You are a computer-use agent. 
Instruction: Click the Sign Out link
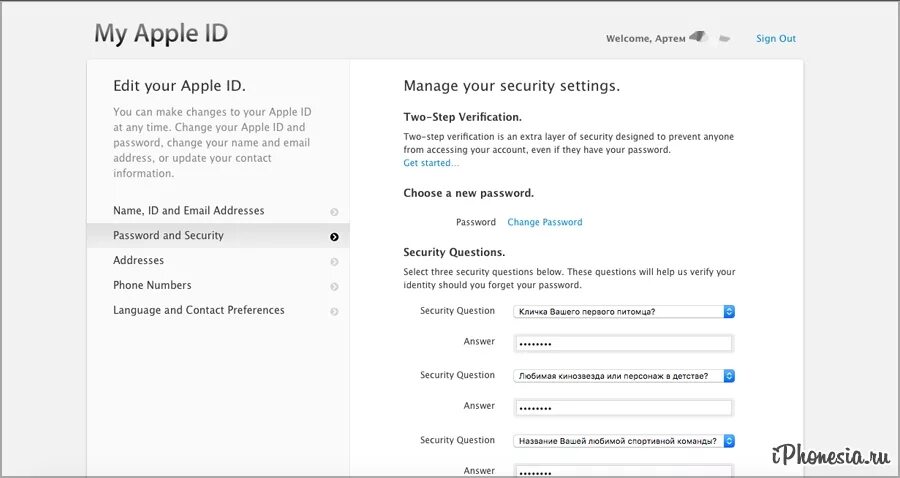coord(776,39)
